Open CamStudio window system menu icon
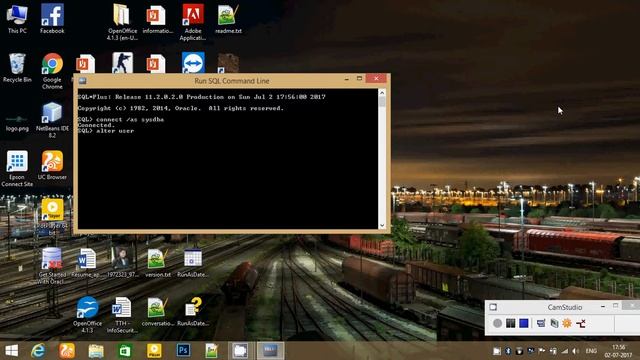The image size is (640, 360). (x=493, y=307)
